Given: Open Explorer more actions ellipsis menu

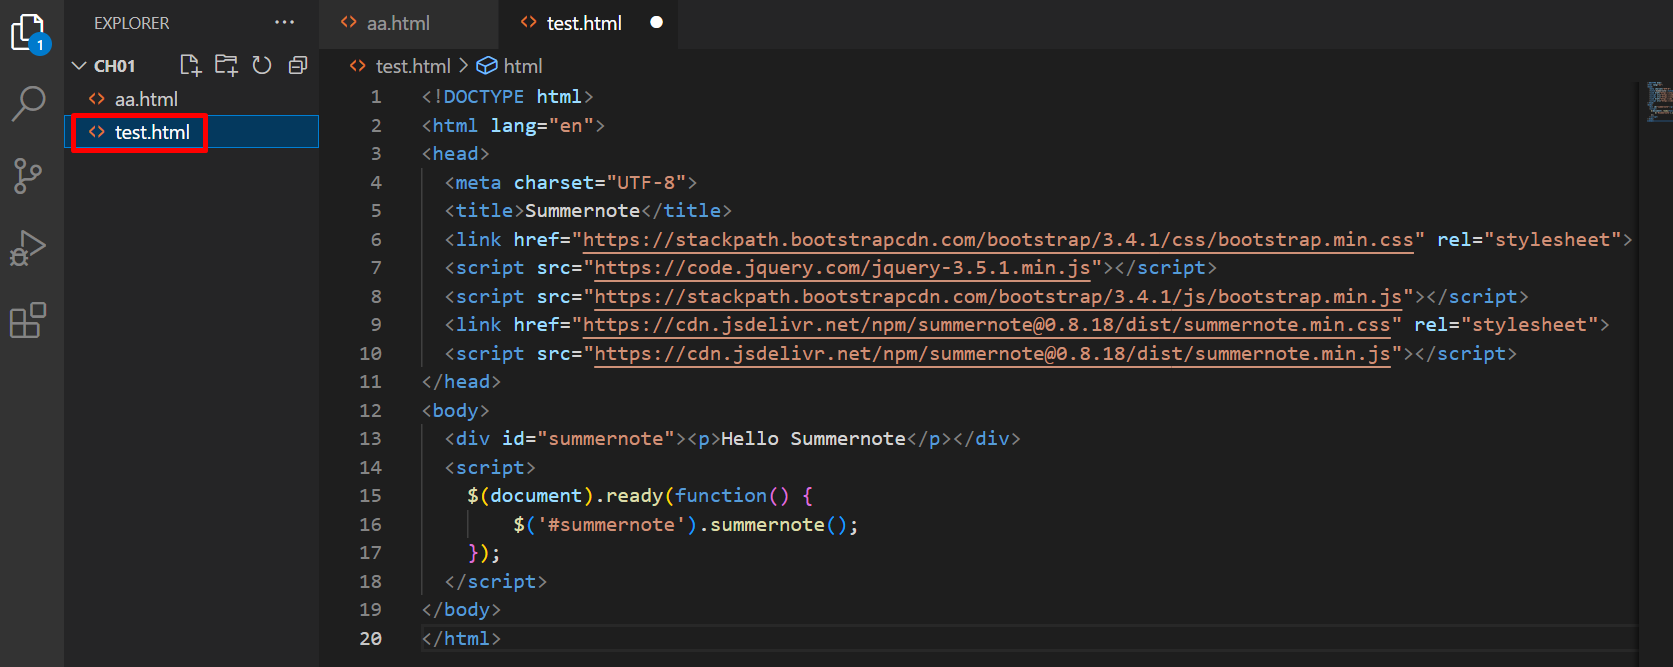Looking at the screenshot, I should pyautogui.click(x=285, y=22).
